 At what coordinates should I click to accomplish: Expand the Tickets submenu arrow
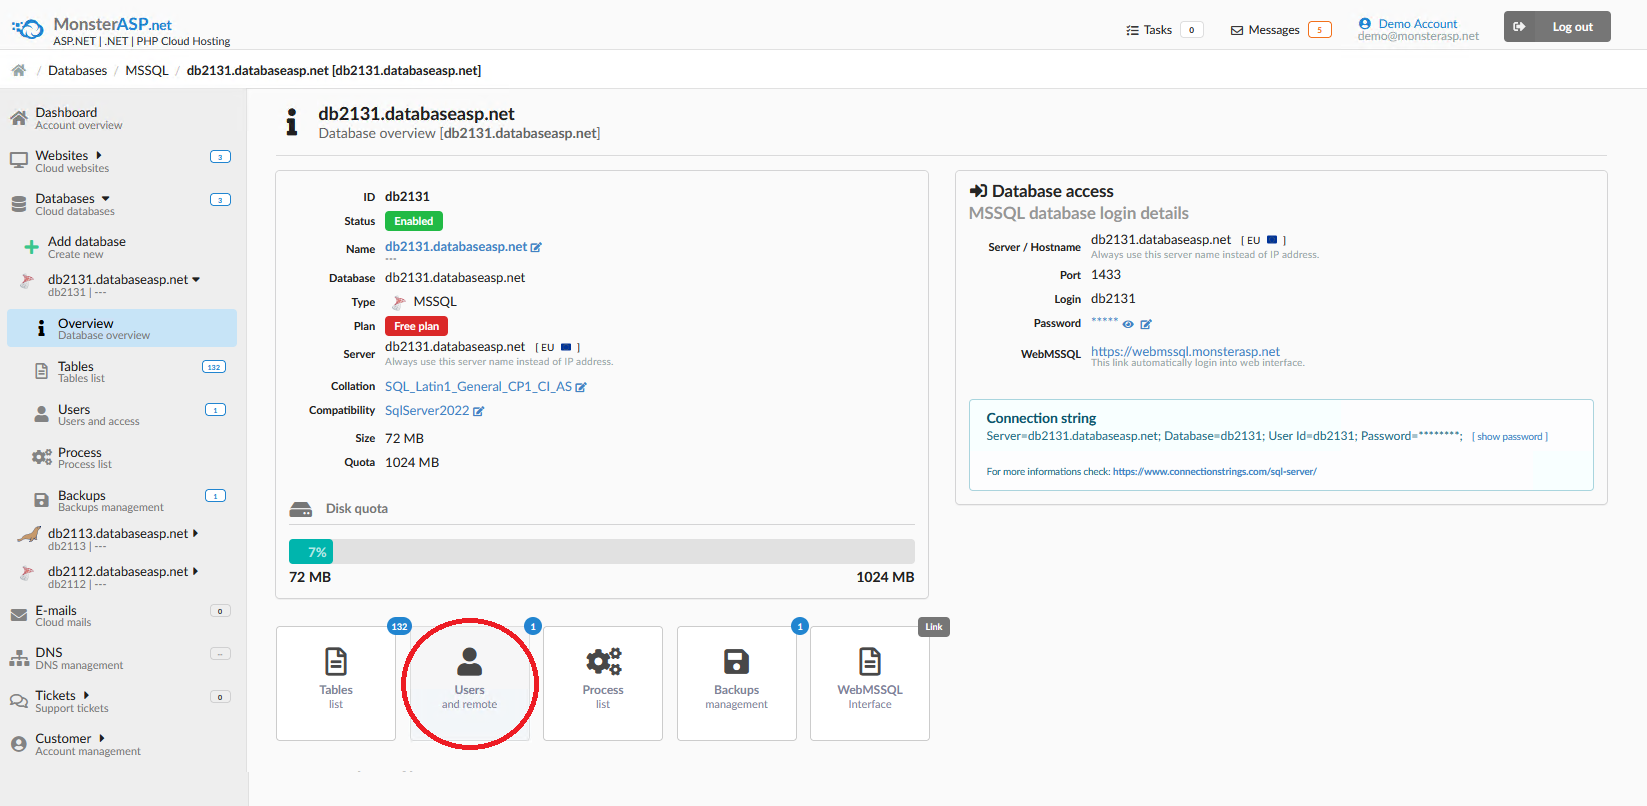click(87, 695)
